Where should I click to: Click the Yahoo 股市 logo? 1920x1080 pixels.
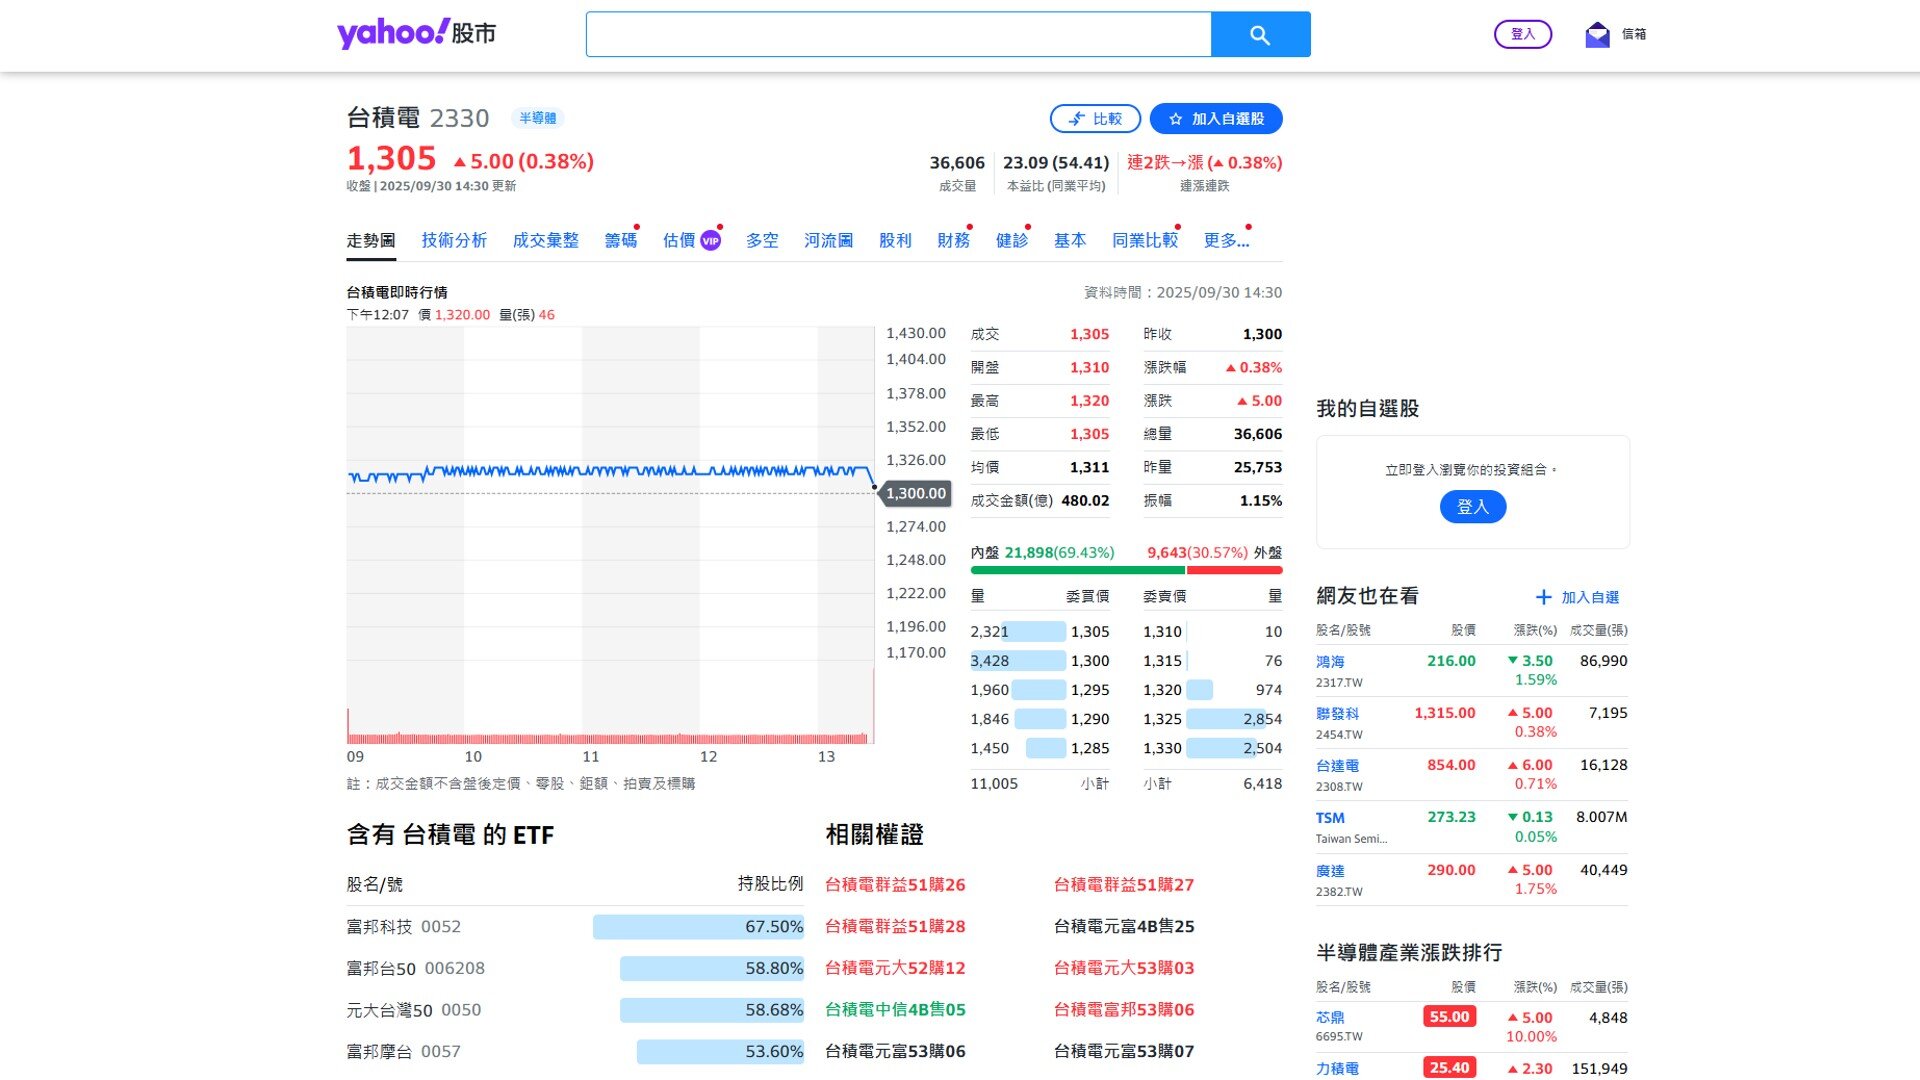[x=416, y=33]
